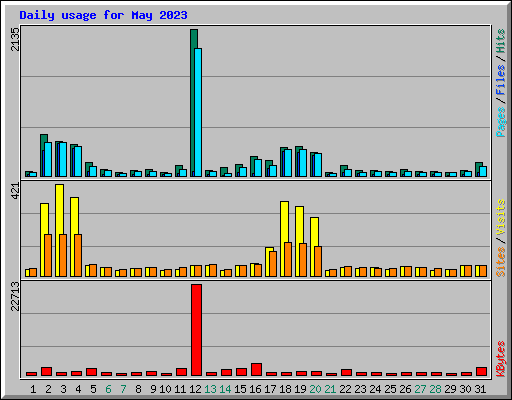This screenshot has height=400, width=512.
Task: Click the Sites legend label
Action: coord(500,262)
